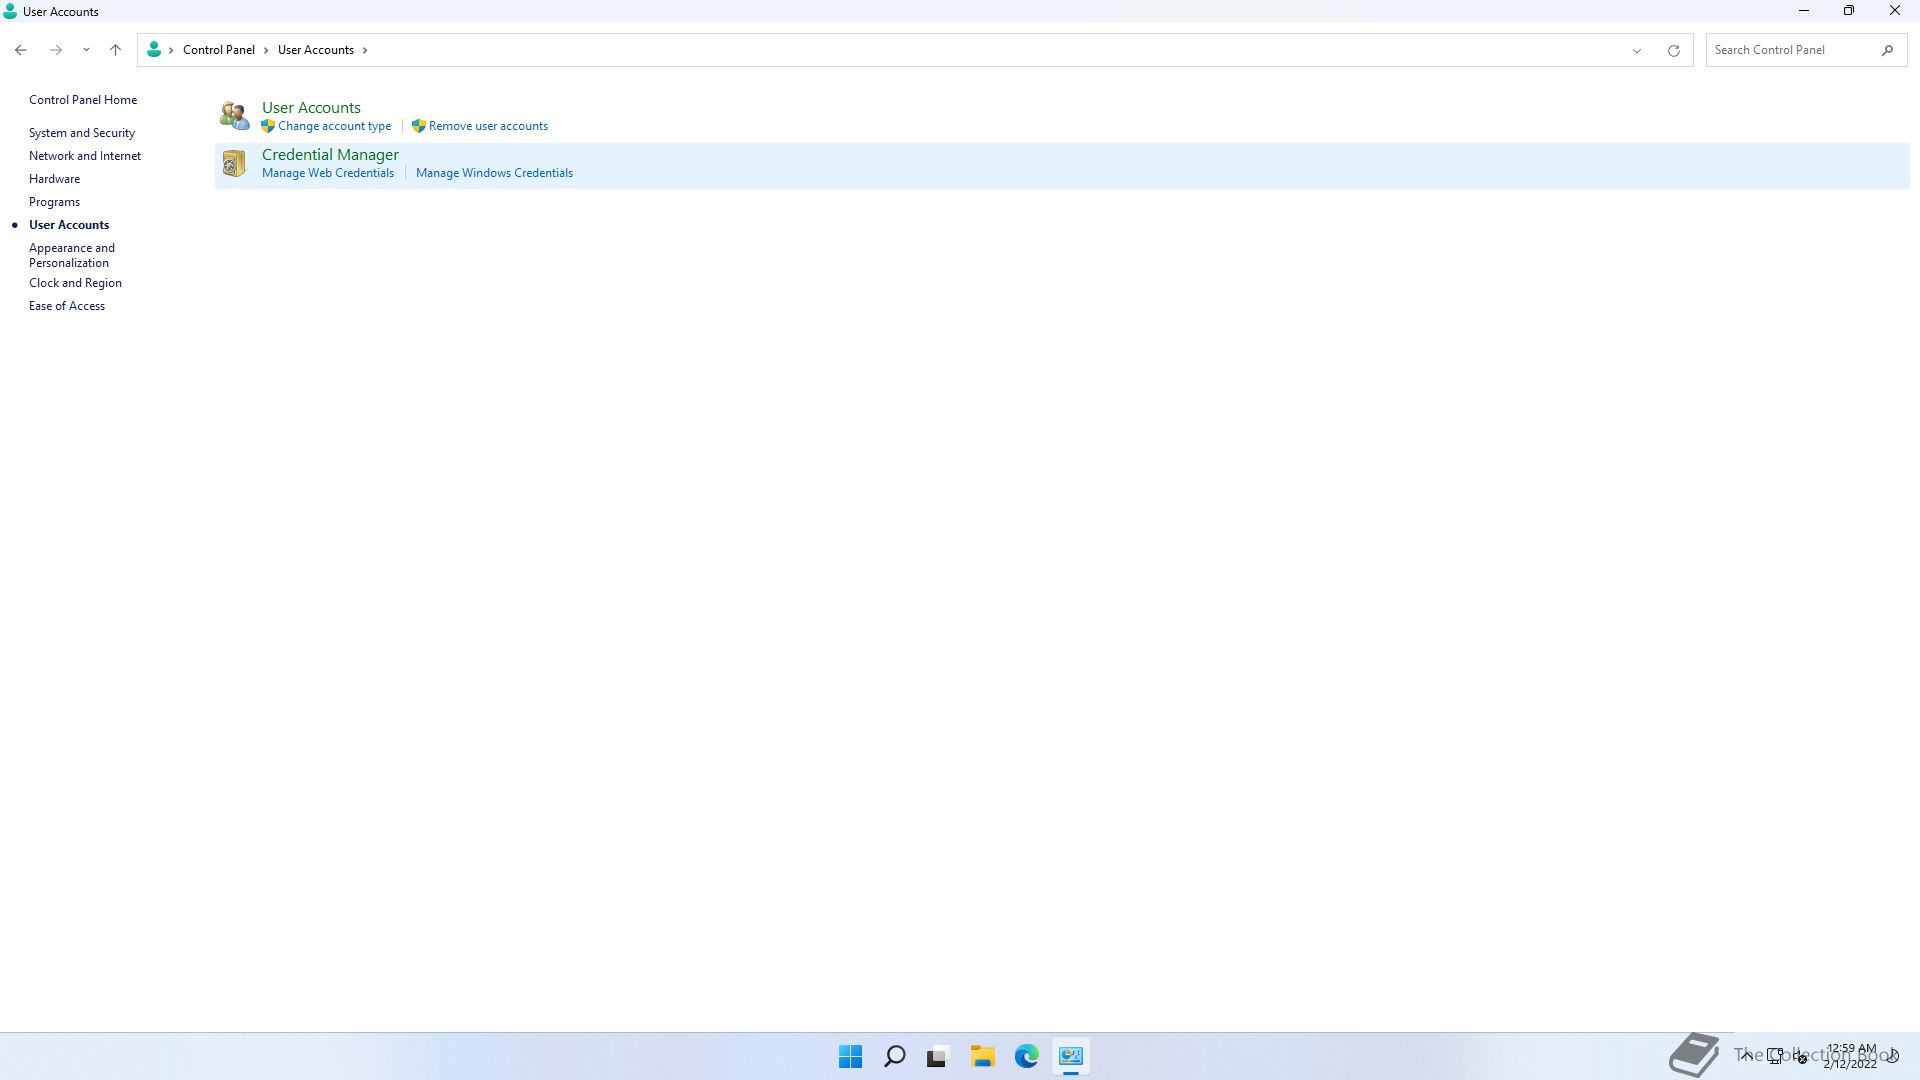The image size is (1920, 1080).
Task: Open System and Security category
Action: [82, 133]
